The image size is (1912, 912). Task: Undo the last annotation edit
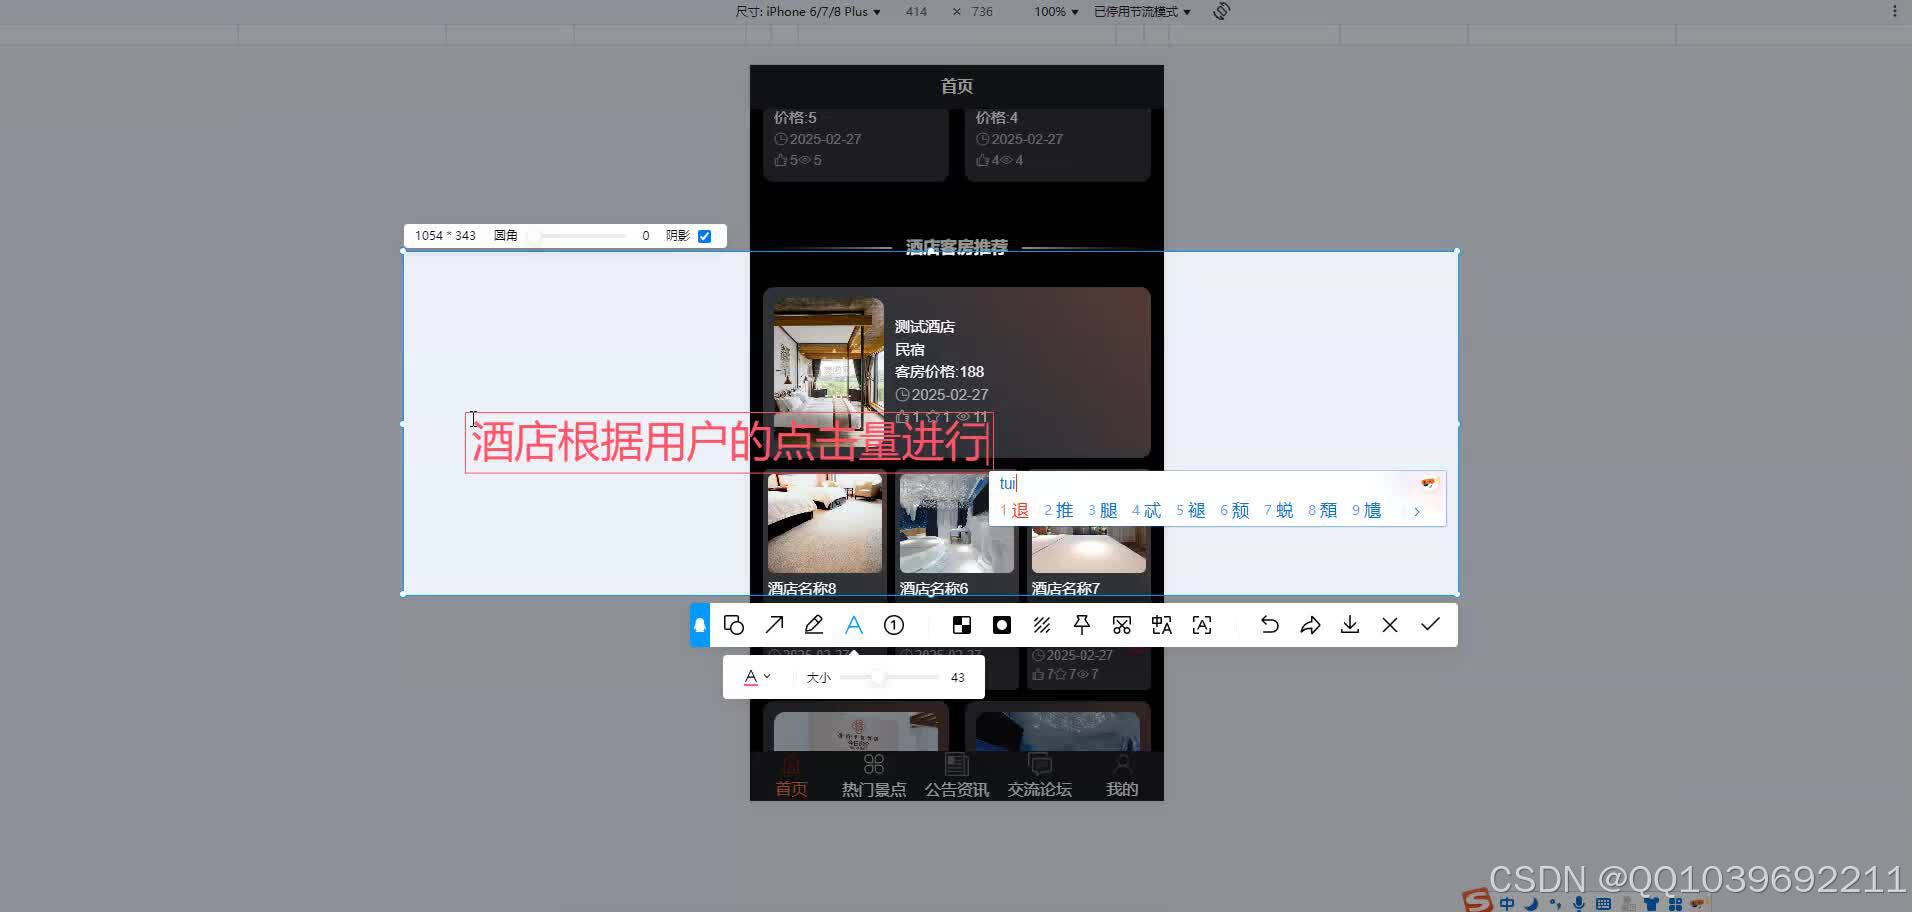(x=1269, y=624)
